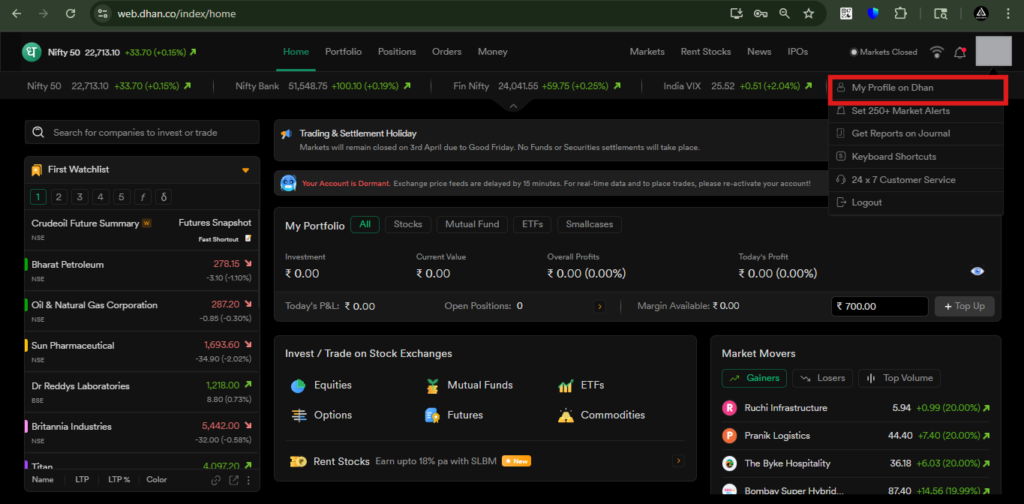The image size is (1024, 504).
Task: Open Equities from the pie chart icon
Action: tap(298, 385)
